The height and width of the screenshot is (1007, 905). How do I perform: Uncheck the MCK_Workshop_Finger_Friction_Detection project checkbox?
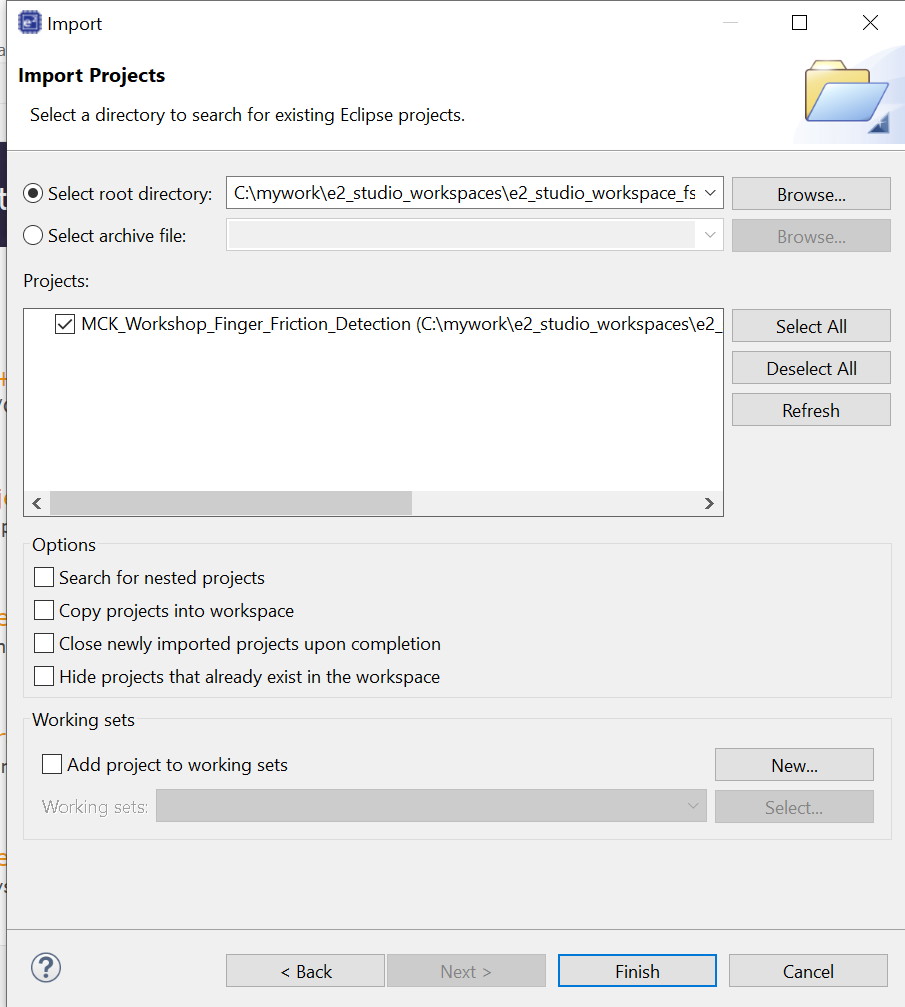point(65,324)
